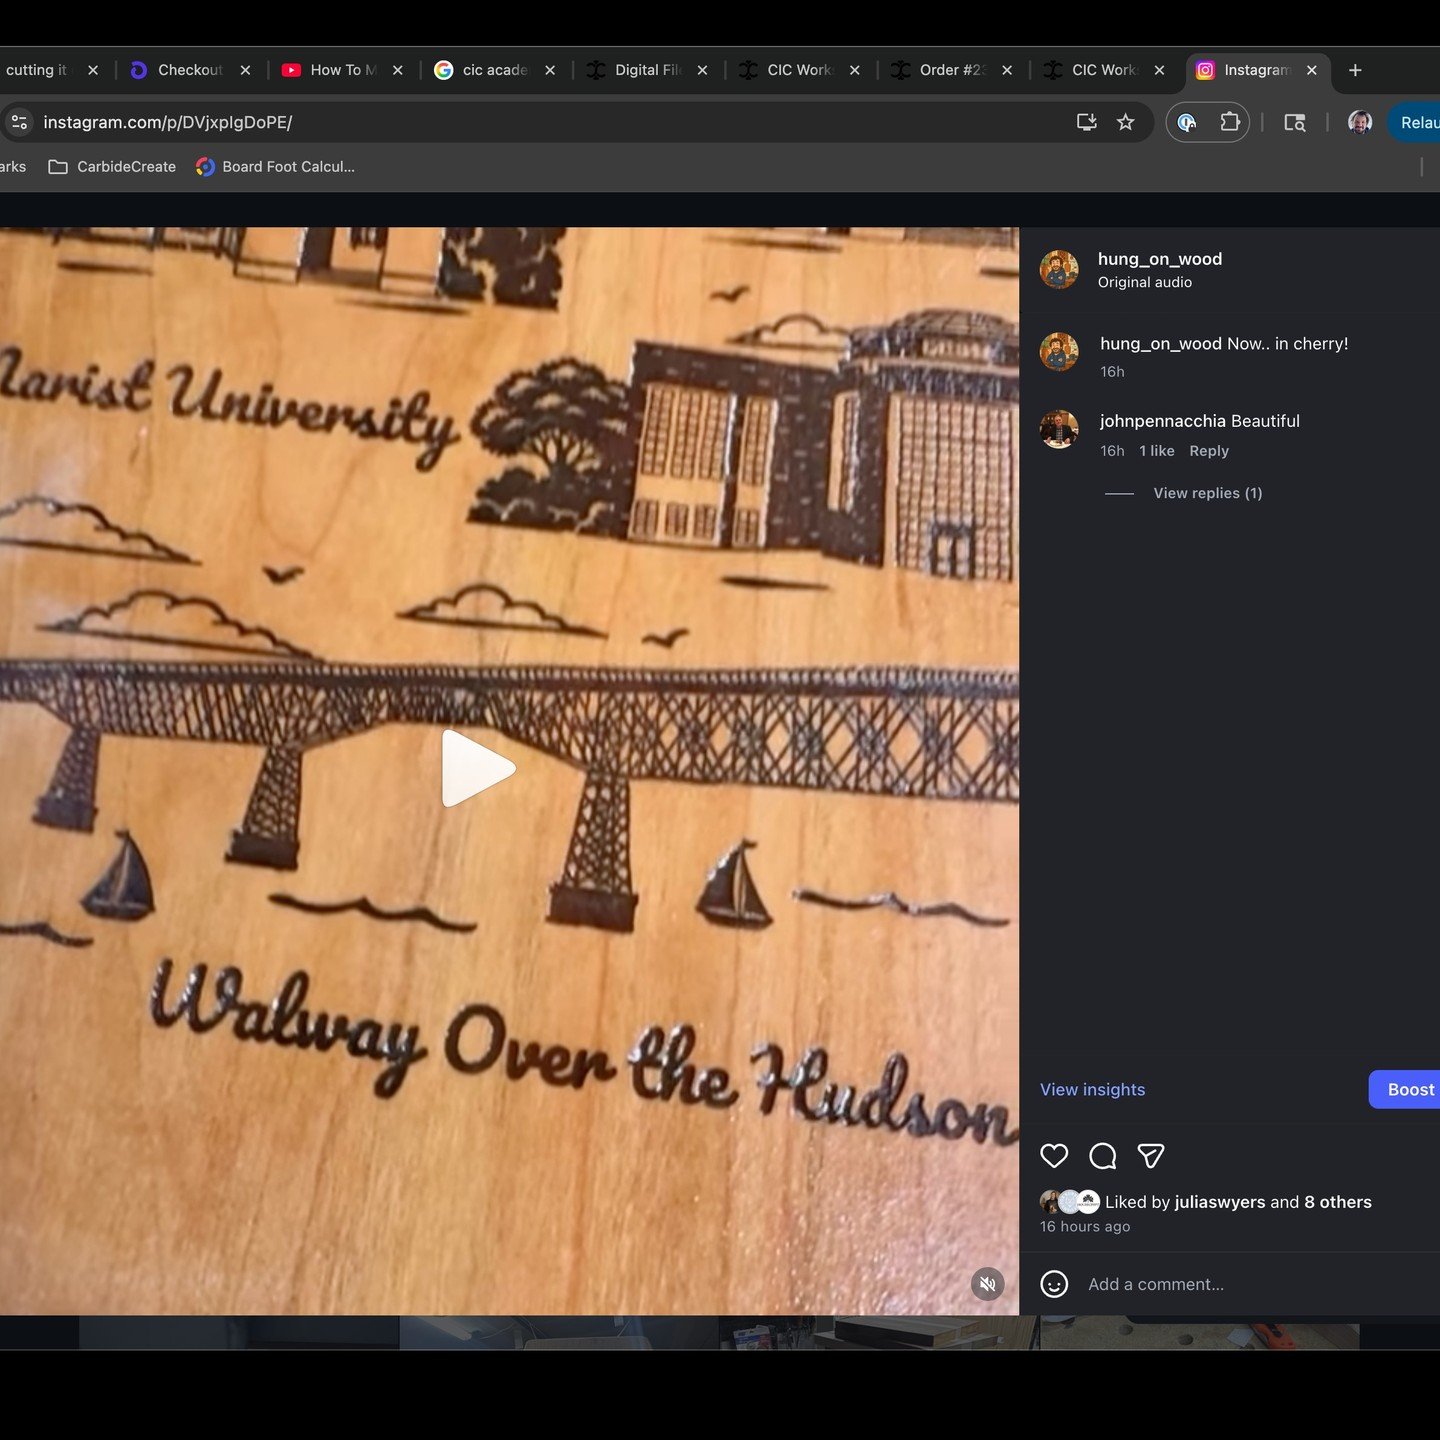Open the emoji picker in comment box

1054,1284
